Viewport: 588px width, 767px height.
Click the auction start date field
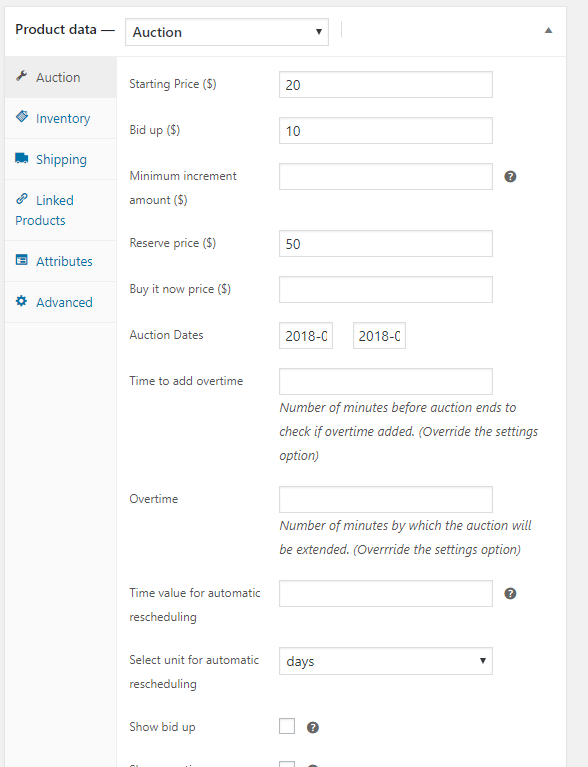point(306,336)
